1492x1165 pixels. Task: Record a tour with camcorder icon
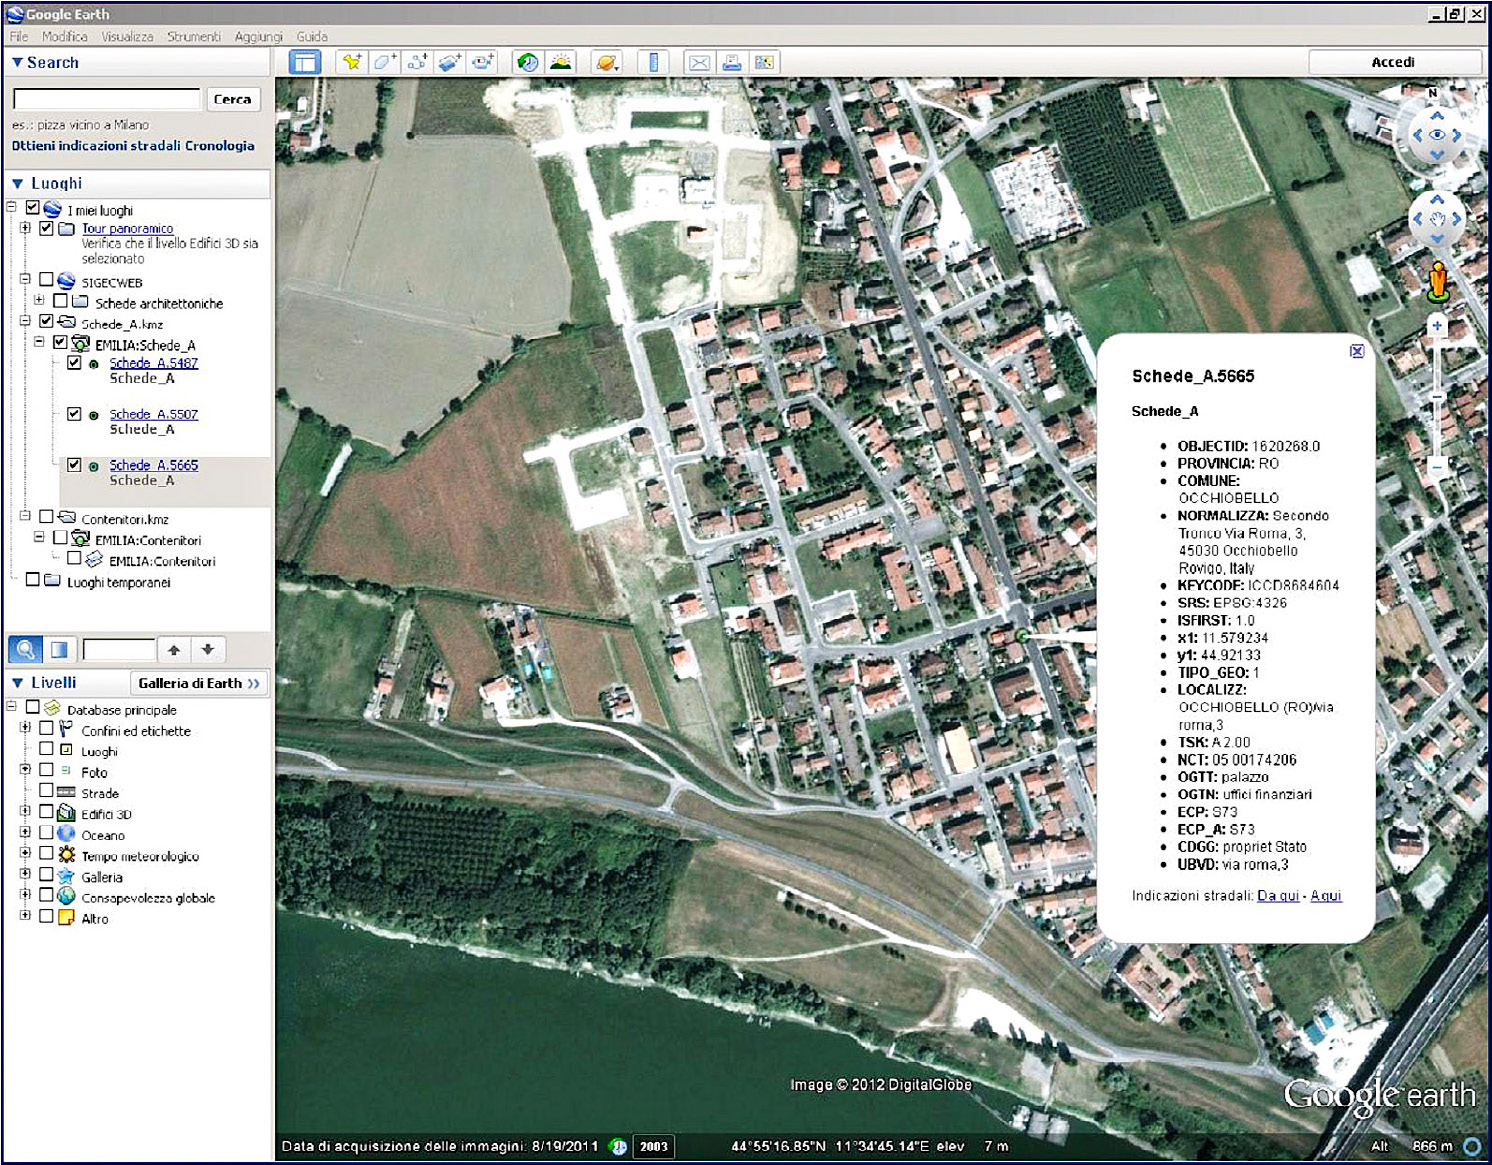tap(483, 62)
